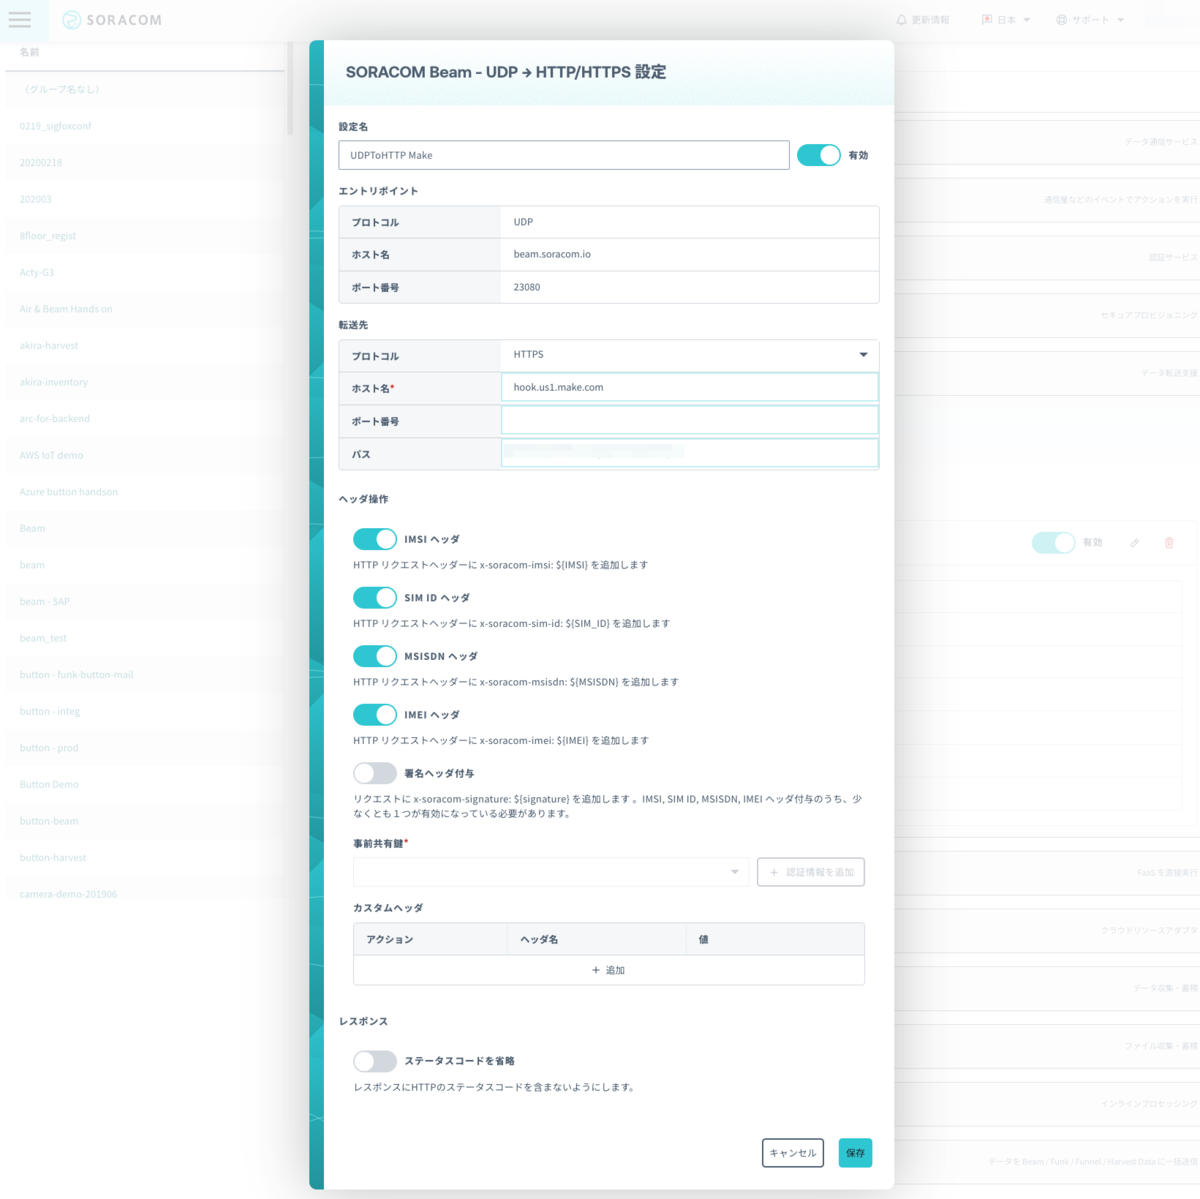The image size is (1200, 1199).
Task: Open the サポート dropdown menu
Action: [1090, 20]
